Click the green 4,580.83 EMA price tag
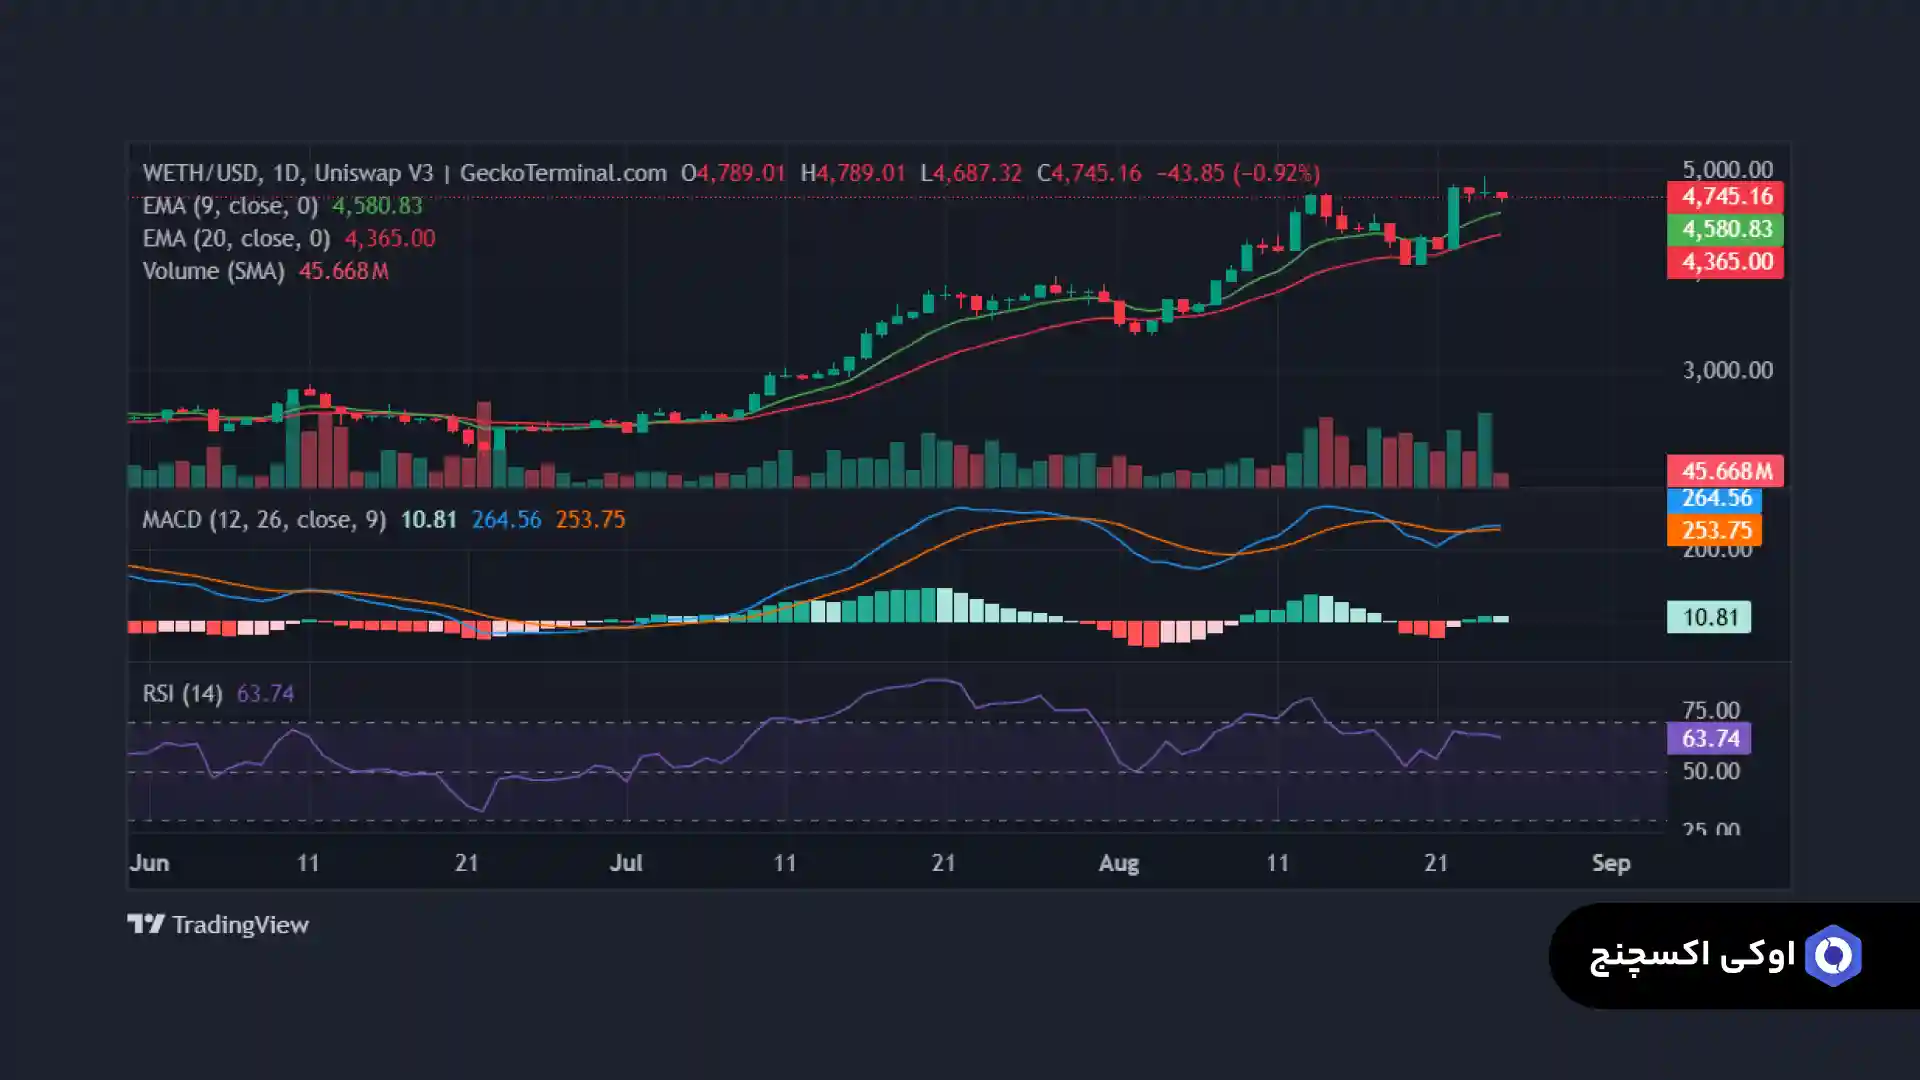Screen dimensions: 1920x1080 coord(1725,229)
